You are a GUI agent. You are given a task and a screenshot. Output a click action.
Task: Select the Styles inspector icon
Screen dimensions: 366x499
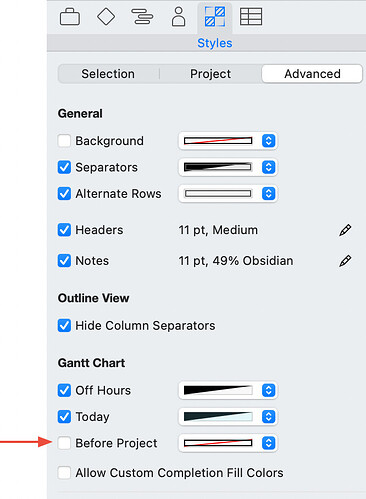(215, 17)
